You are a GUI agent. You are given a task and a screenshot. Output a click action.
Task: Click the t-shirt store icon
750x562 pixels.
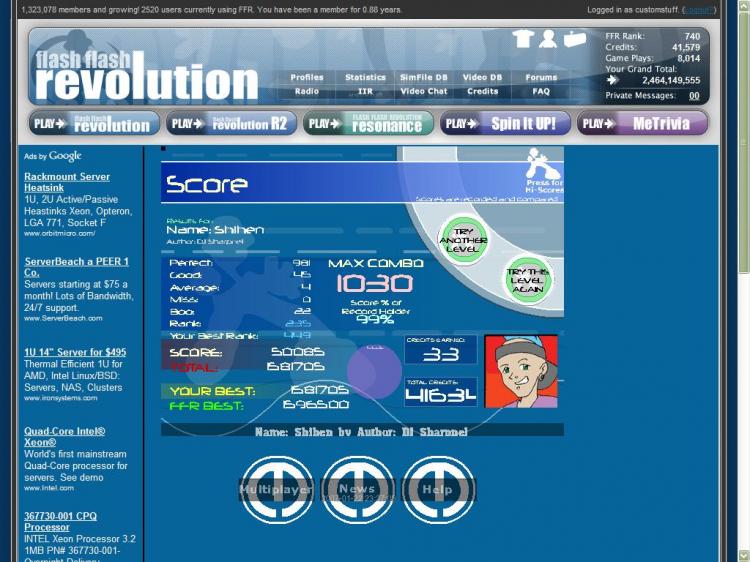click(x=523, y=39)
